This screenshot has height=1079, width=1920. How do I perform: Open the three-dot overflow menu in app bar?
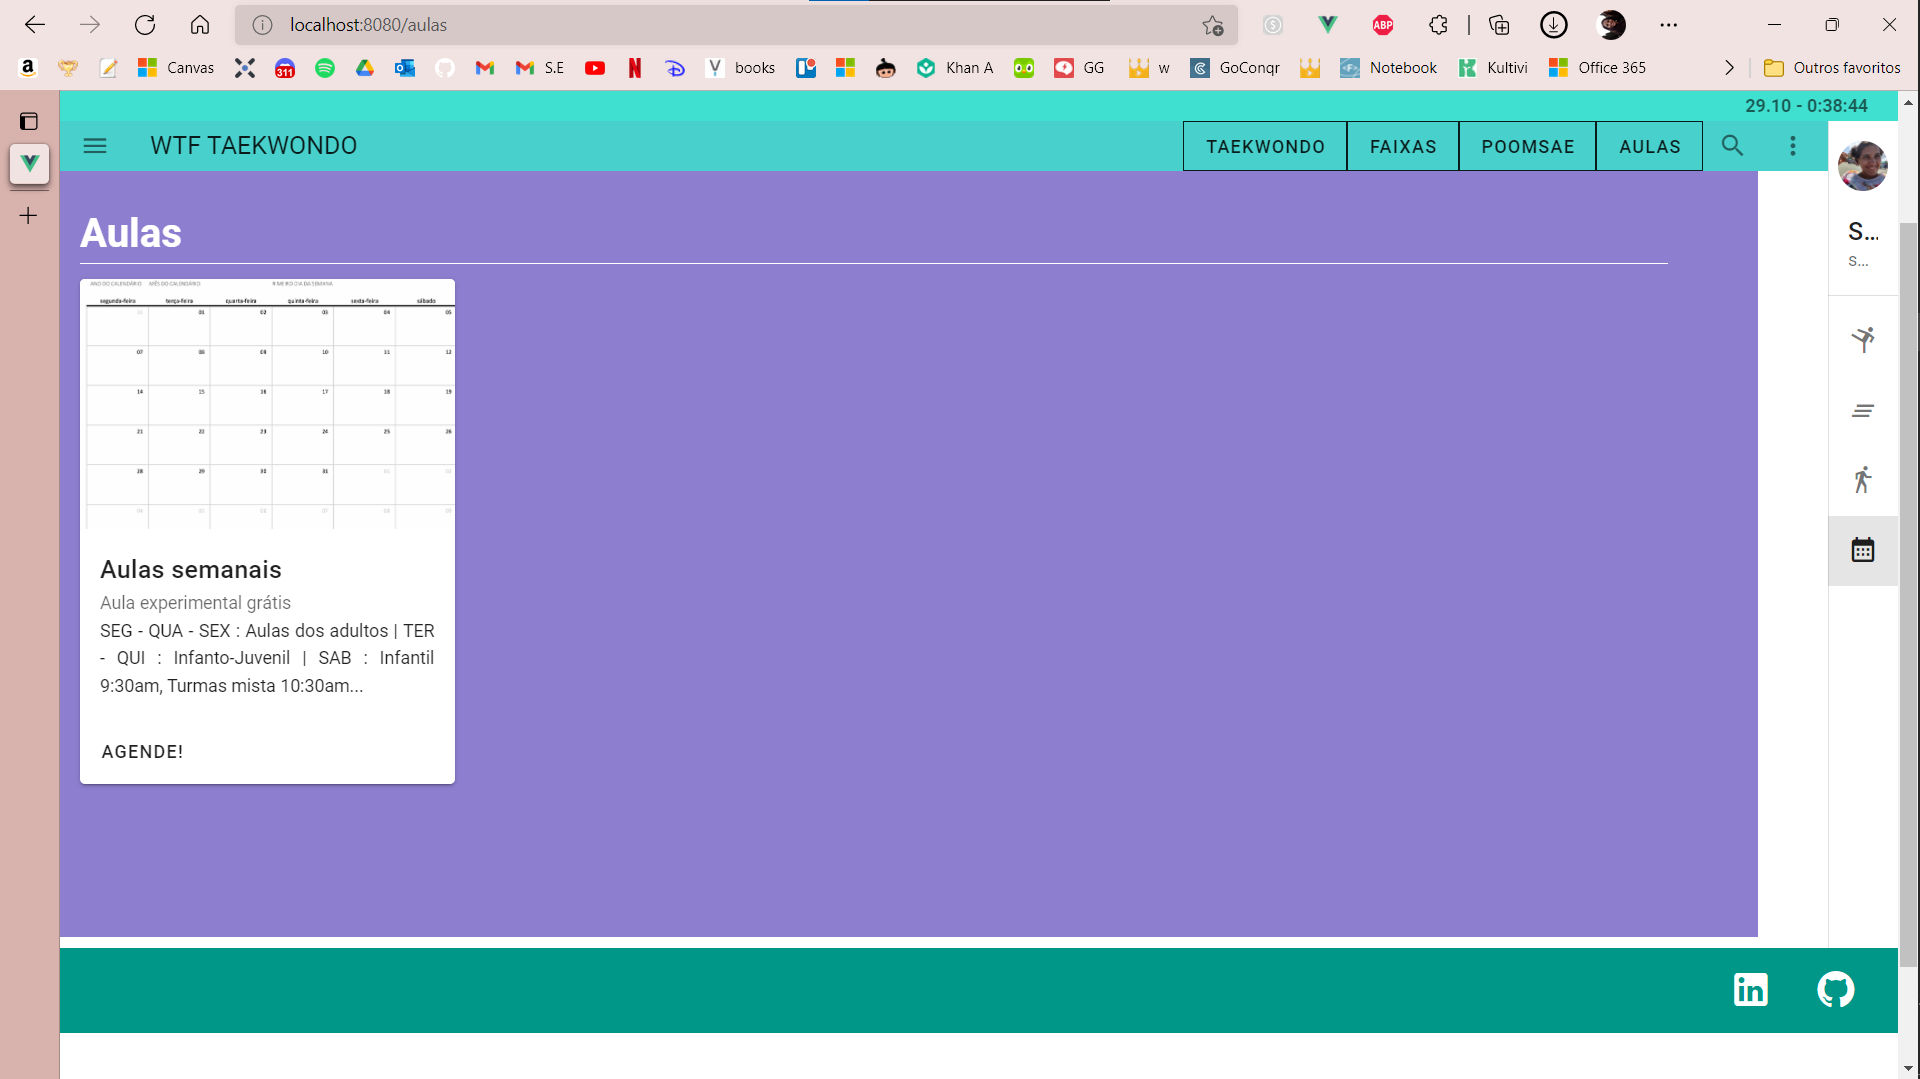[x=1793, y=146]
